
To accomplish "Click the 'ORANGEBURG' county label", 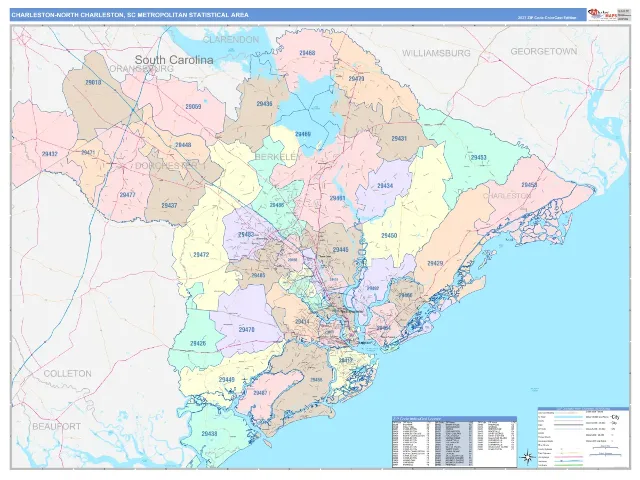I will pos(142,69).
